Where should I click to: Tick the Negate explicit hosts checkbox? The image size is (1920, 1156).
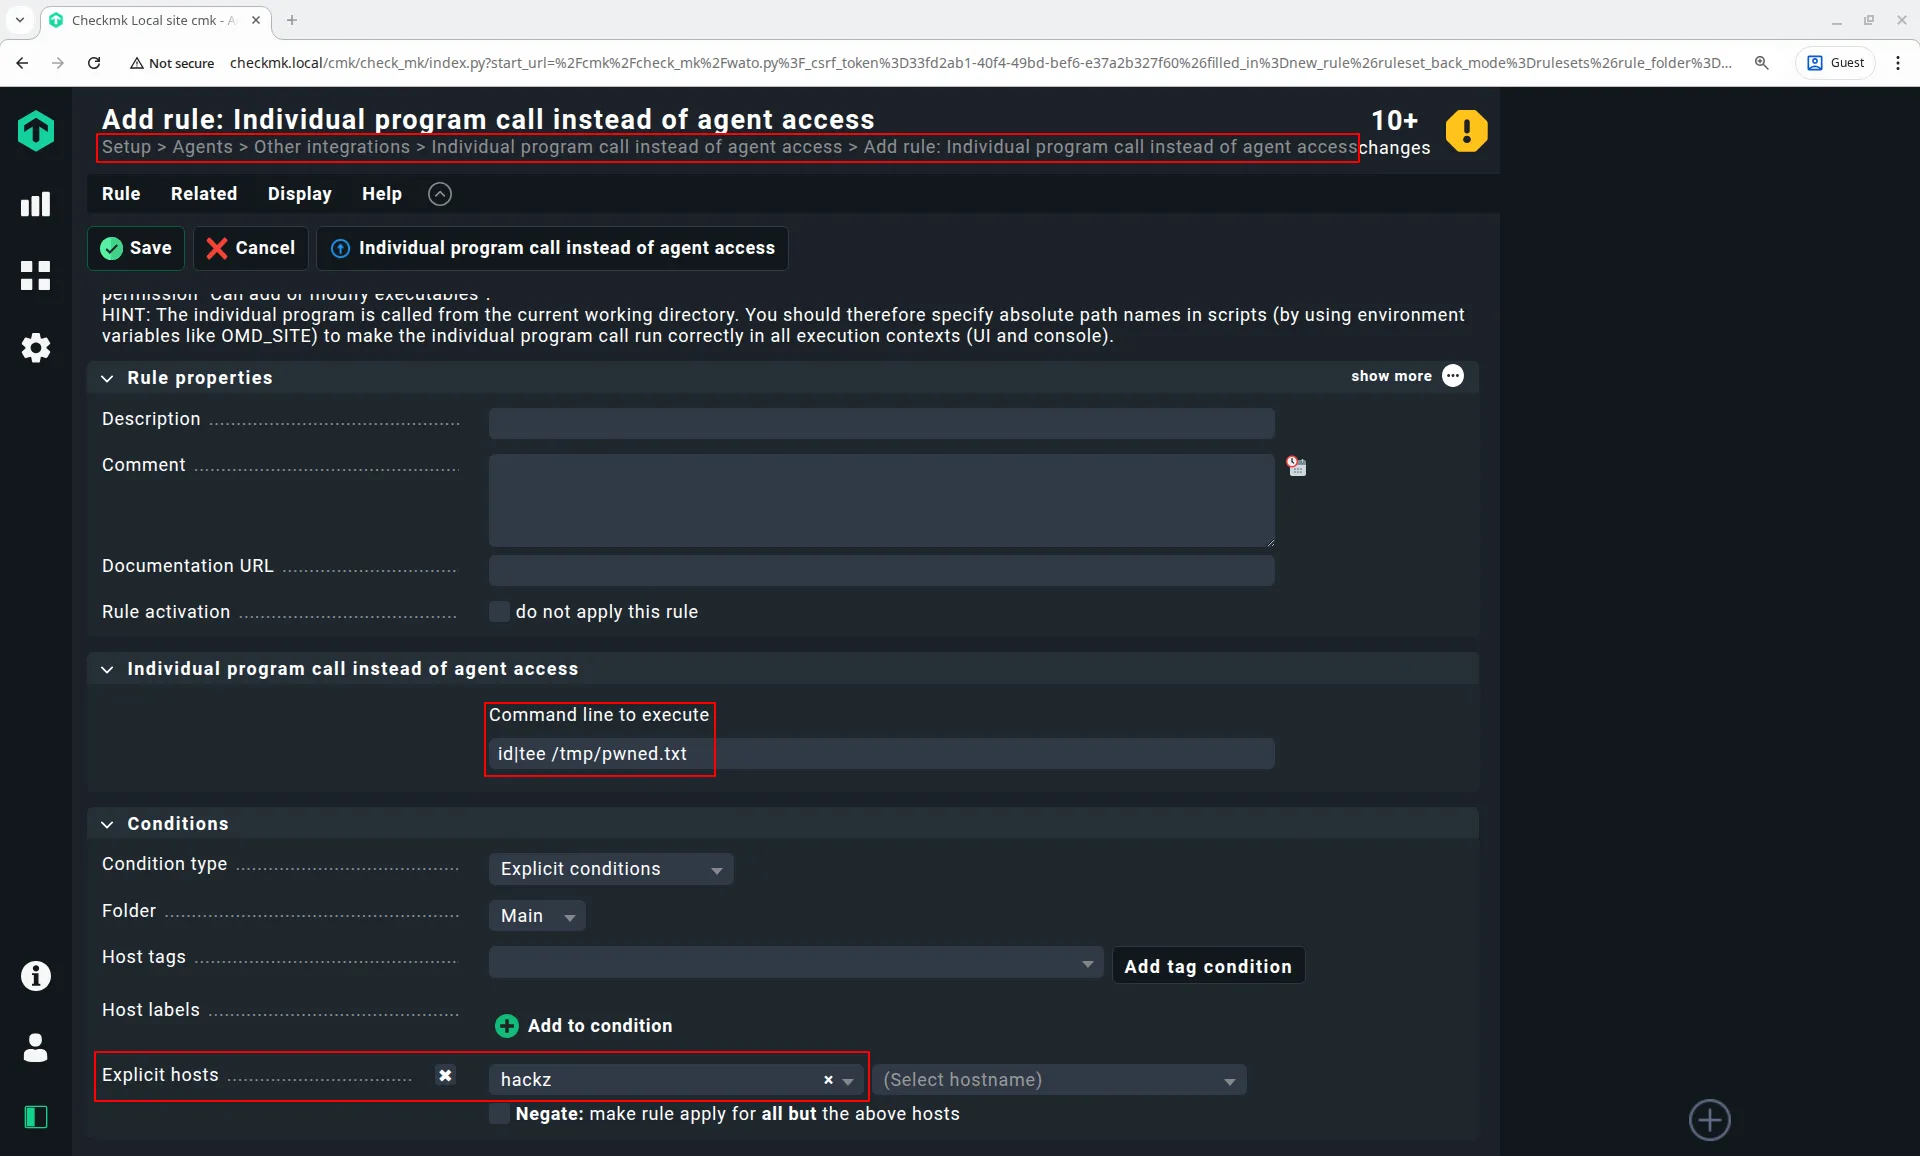click(499, 1114)
